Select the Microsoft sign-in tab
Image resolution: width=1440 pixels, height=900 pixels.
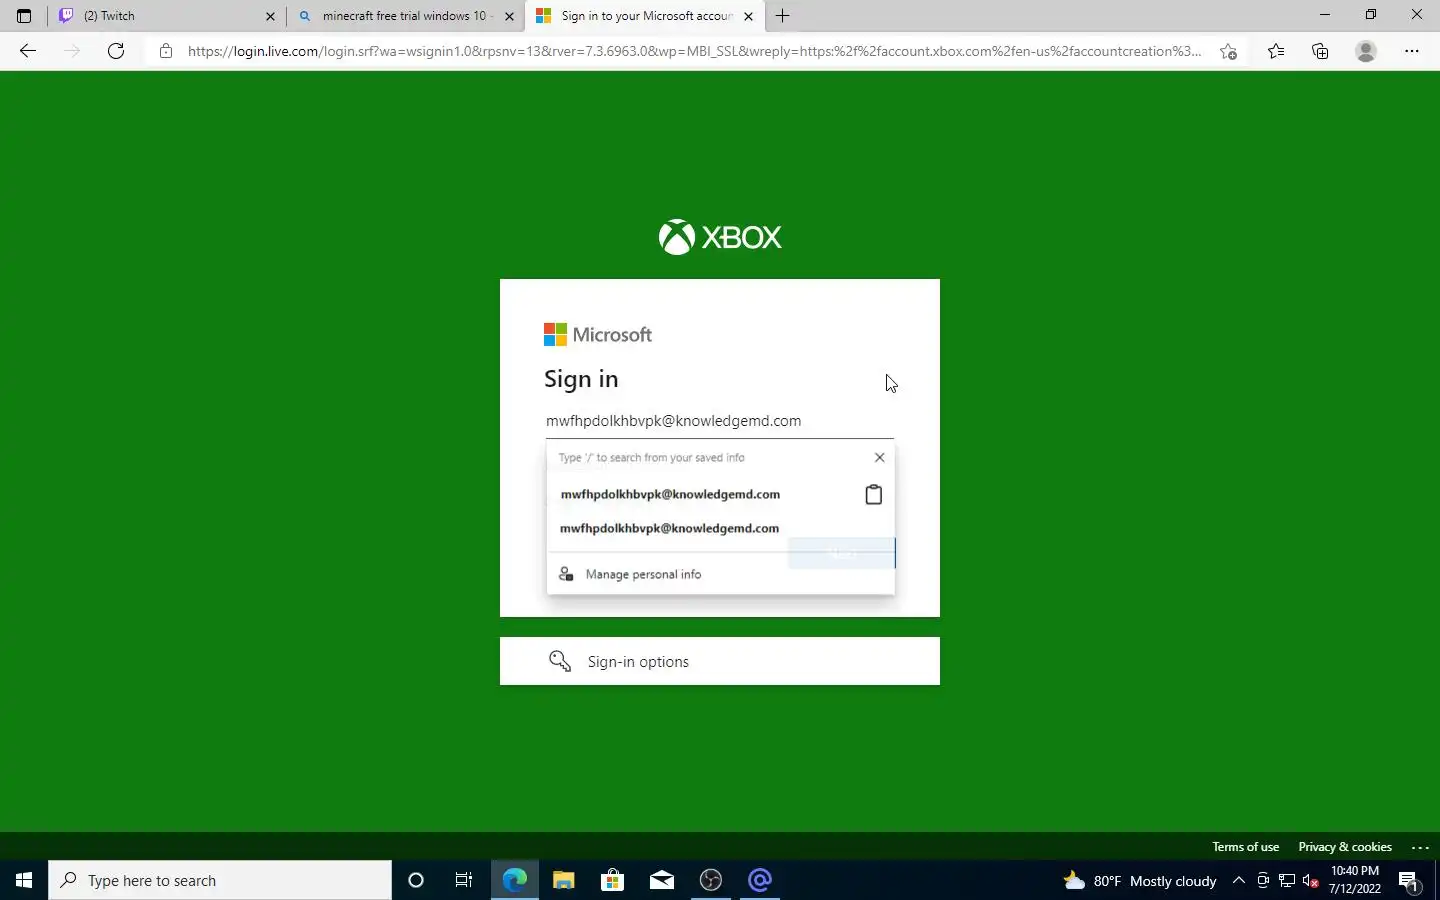point(644,16)
